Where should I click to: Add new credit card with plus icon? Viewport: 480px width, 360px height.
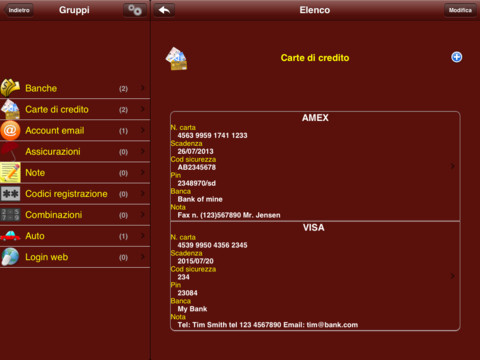[456, 57]
